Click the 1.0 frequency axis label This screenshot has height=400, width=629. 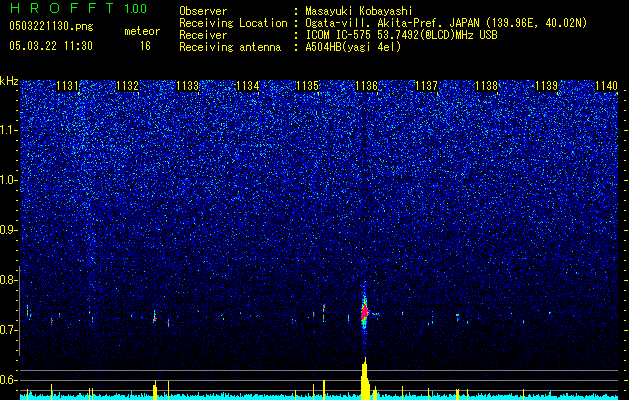[x=8, y=180]
